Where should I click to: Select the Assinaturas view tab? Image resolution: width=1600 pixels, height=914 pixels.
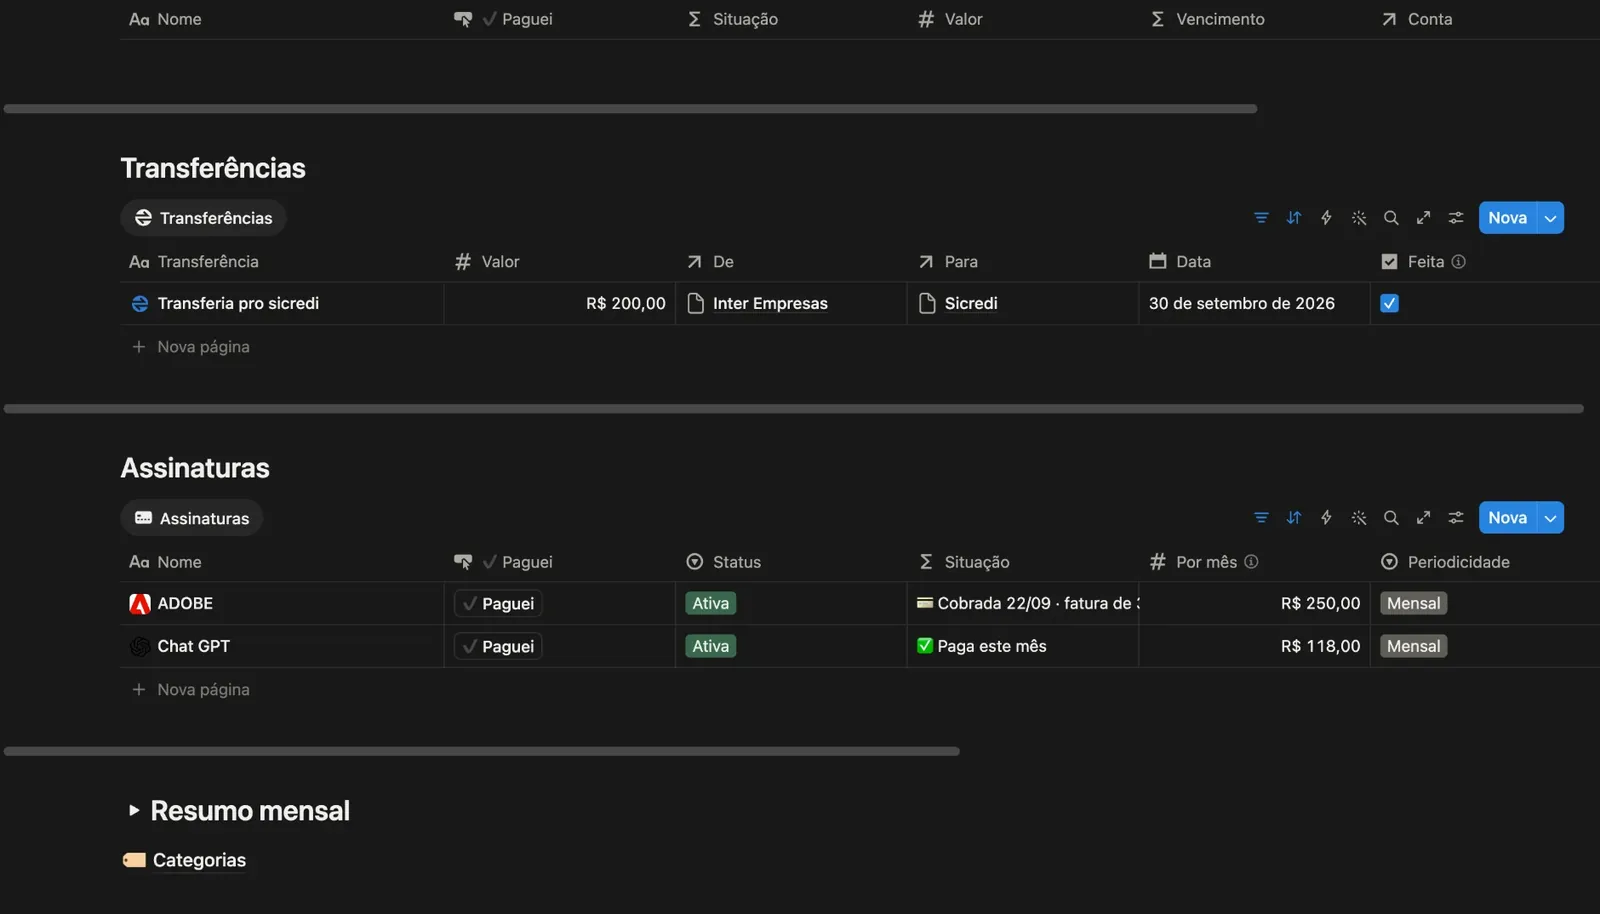[192, 518]
